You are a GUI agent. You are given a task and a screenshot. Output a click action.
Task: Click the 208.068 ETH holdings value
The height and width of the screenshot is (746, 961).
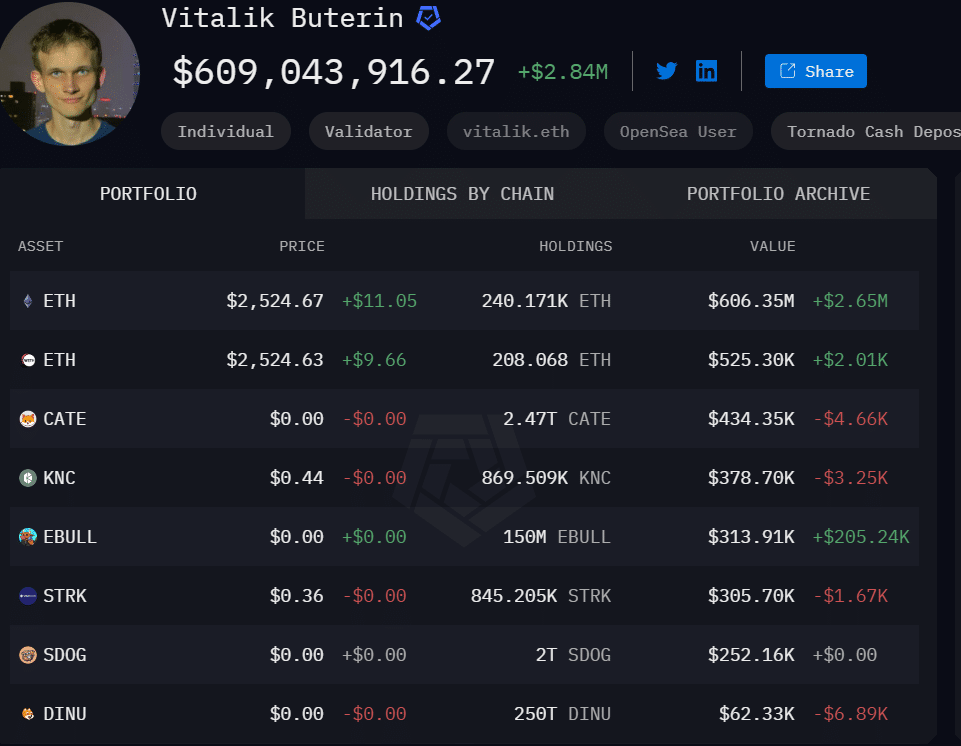pyautogui.click(x=552, y=360)
